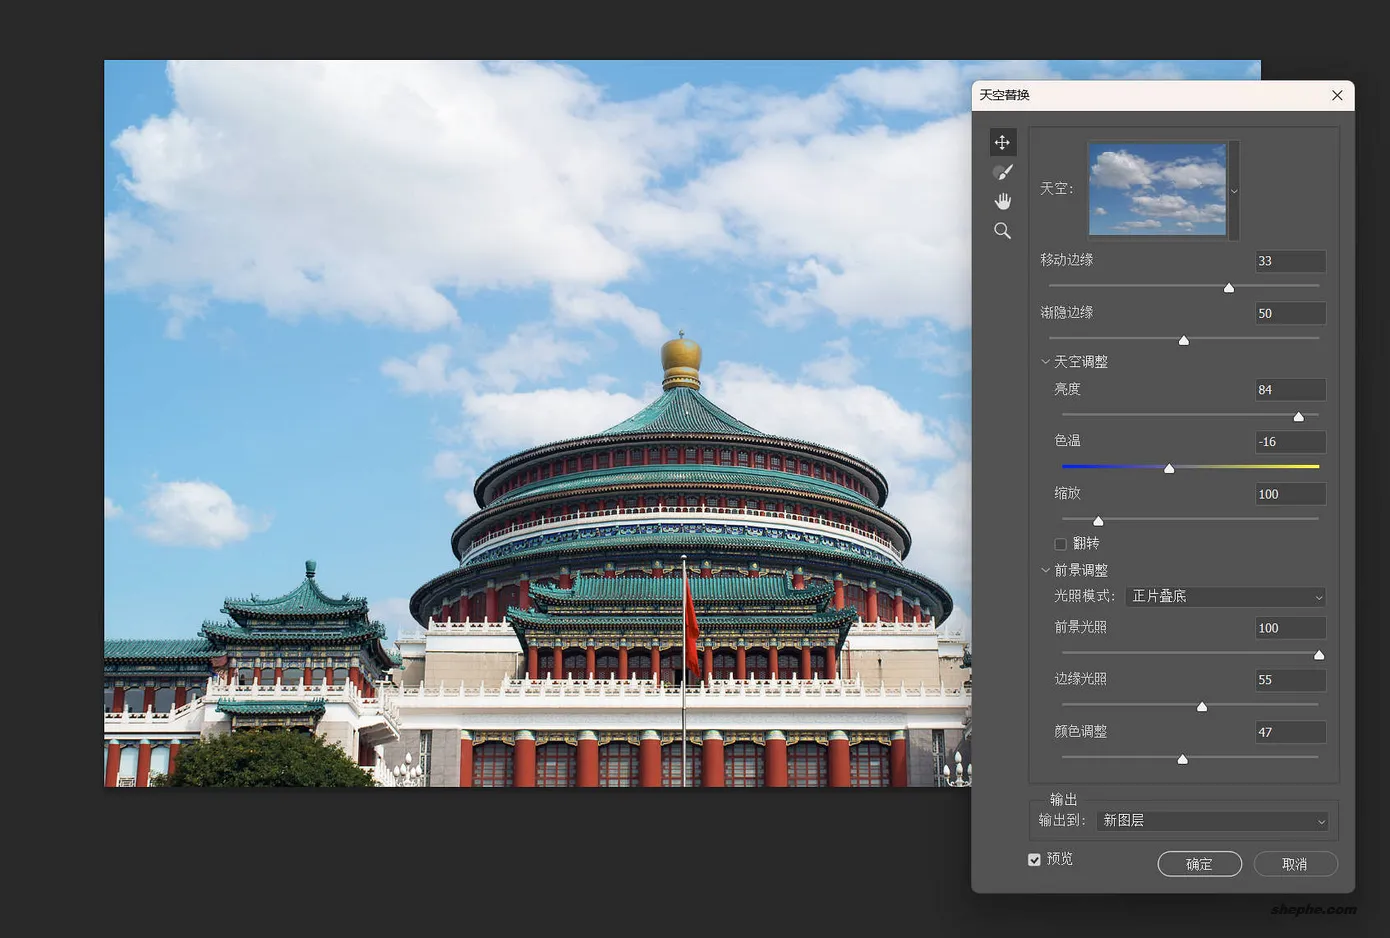Click the 移动边缘 value field
1390x938 pixels.
coord(1290,261)
